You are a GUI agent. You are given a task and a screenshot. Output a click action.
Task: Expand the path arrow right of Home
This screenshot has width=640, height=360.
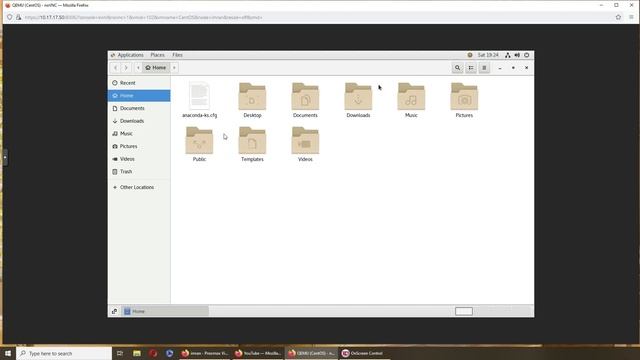tap(174, 68)
